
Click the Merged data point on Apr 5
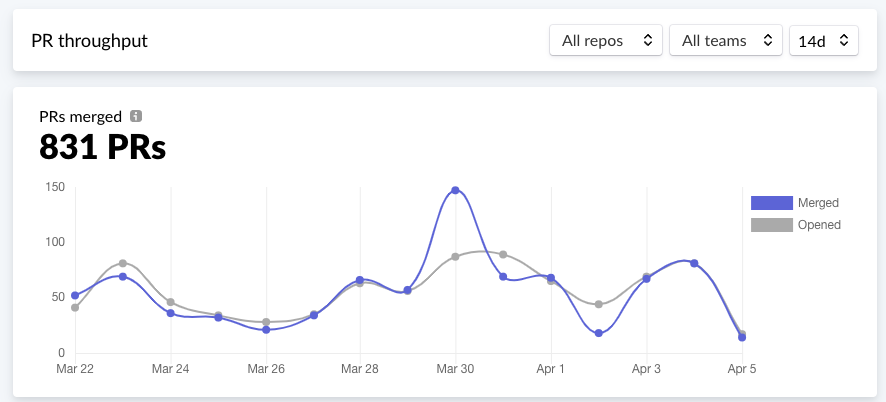pos(742,338)
